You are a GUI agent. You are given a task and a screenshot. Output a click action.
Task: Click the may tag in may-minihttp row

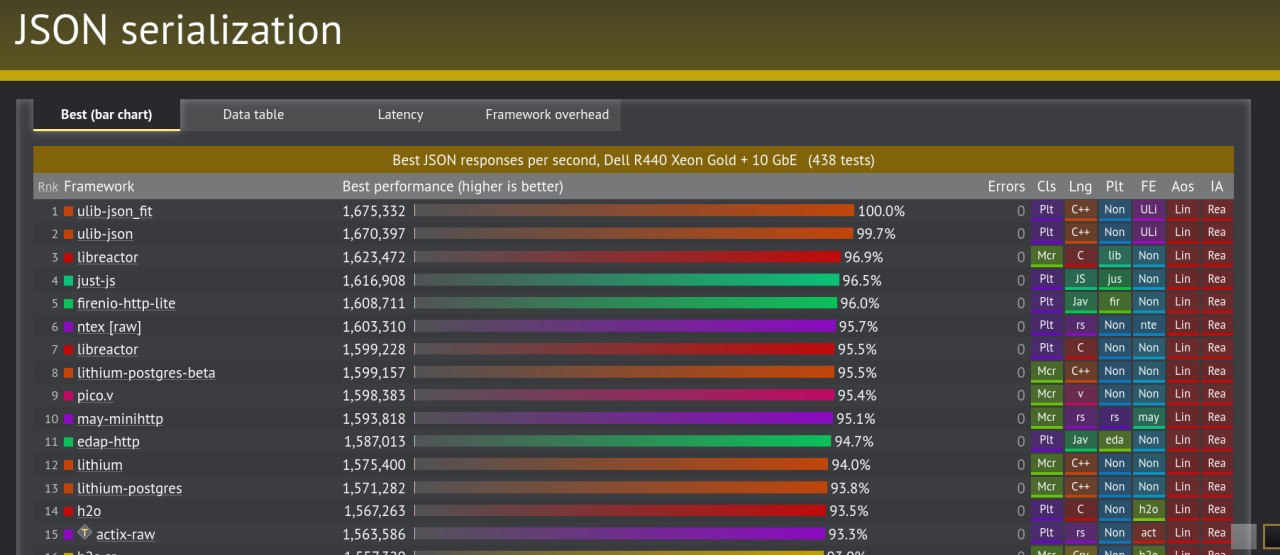[x=1148, y=418]
